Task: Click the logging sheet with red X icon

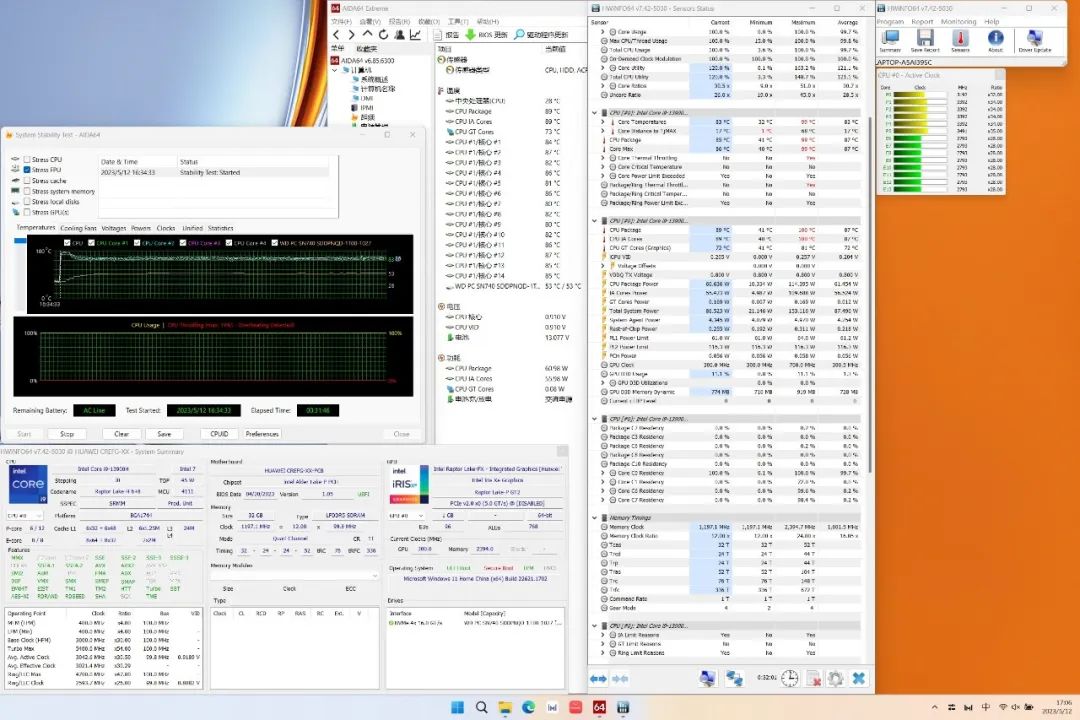Action: click(813, 679)
